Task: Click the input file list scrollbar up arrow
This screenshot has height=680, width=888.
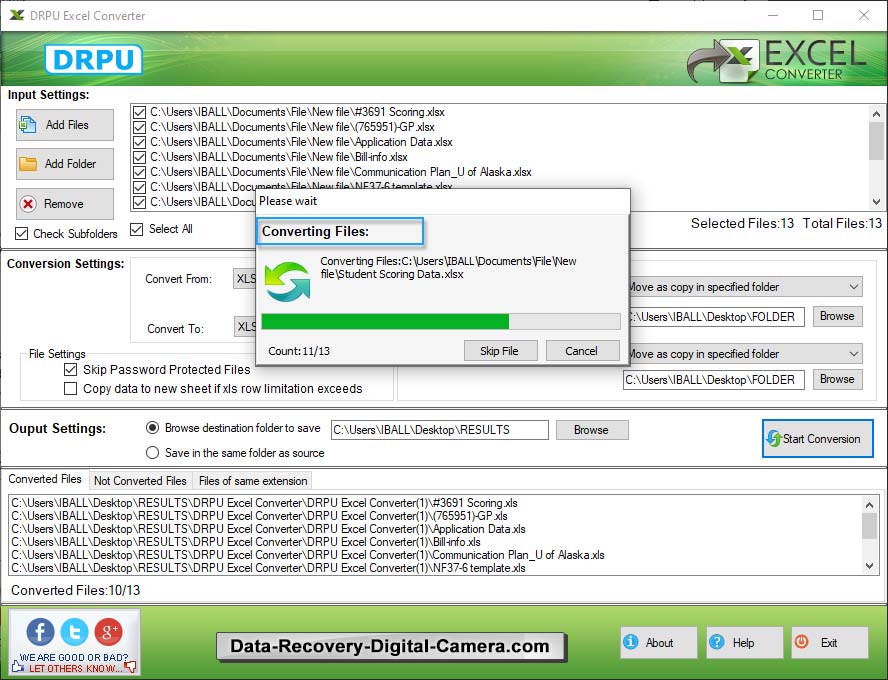Action: click(x=876, y=113)
